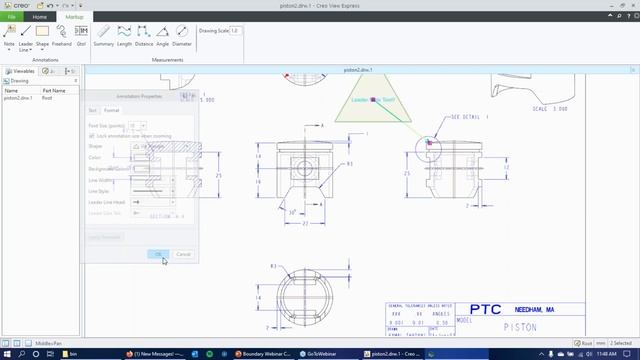Click the second layout icon in status bar
This screenshot has height=360, width=640.
[17, 343]
